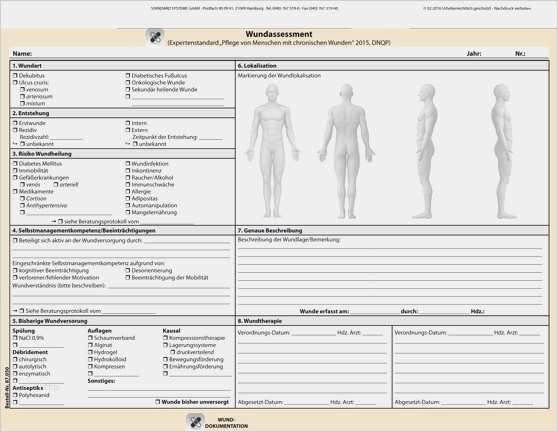Select Kompressionstherapie checkbox
Viewport: 558px width, 432px height.
[165, 338]
